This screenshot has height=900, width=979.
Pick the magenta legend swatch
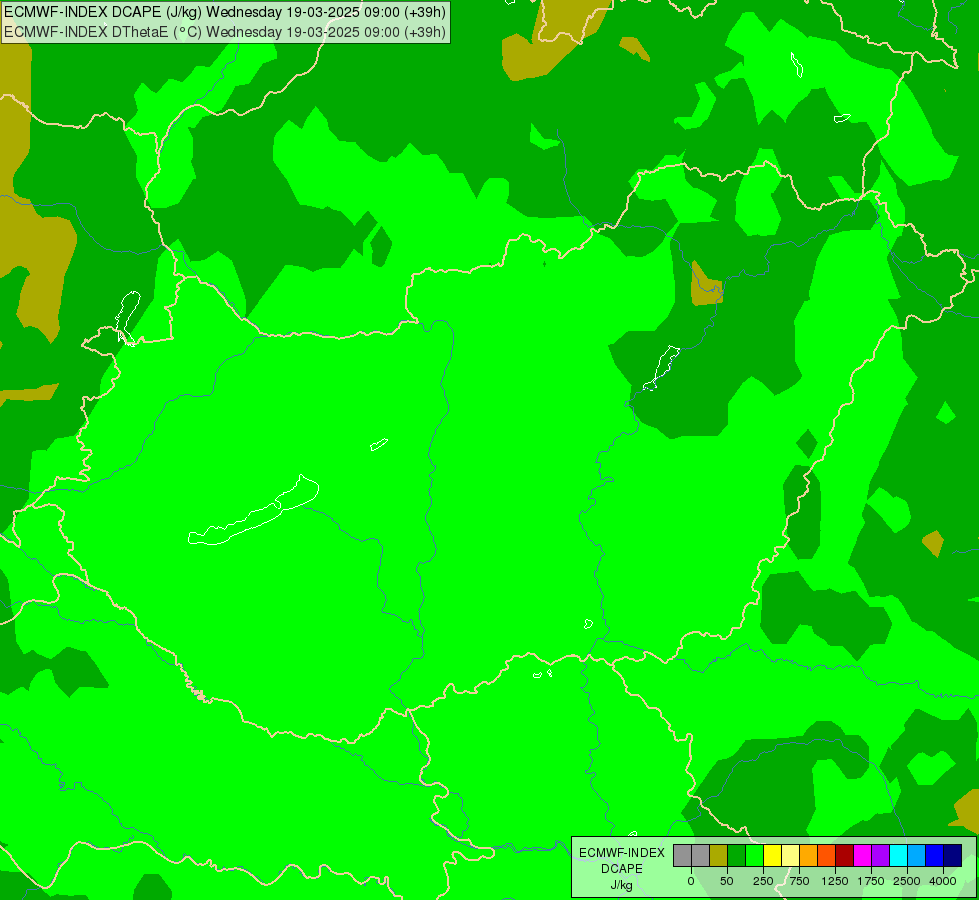pyautogui.click(x=863, y=856)
